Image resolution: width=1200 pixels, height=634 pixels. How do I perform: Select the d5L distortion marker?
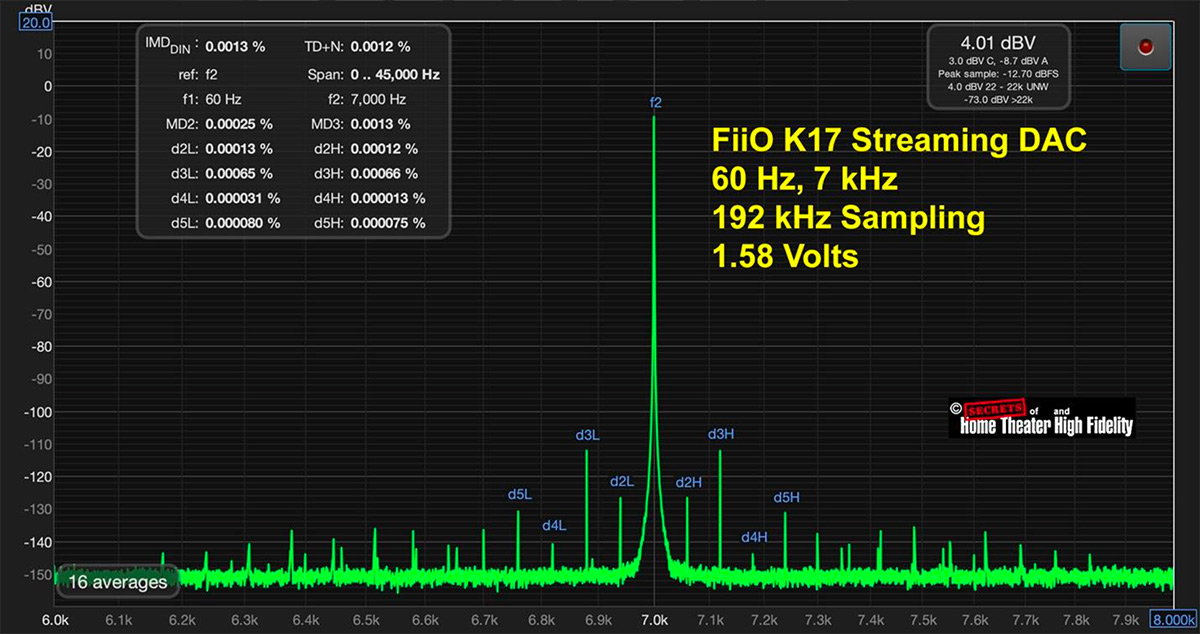click(x=520, y=494)
